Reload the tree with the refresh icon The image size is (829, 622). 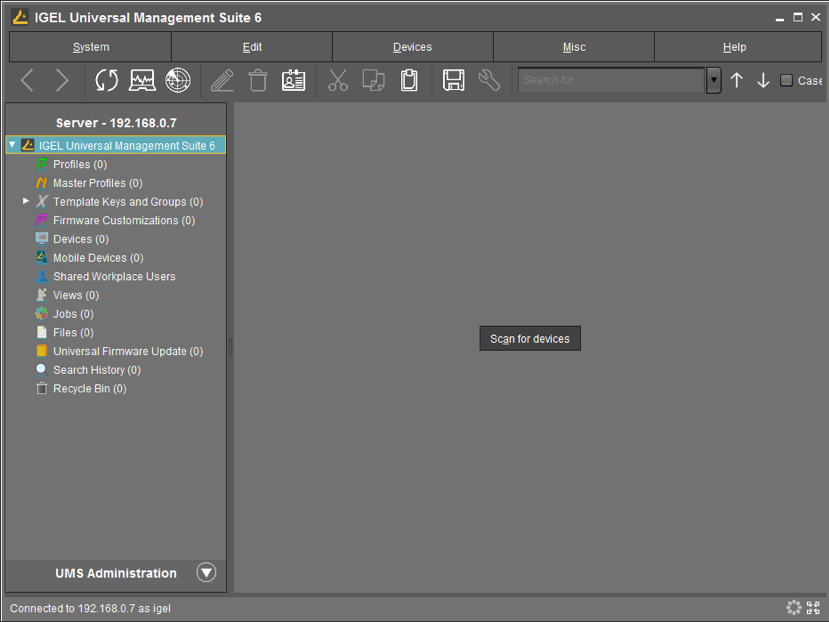107,80
